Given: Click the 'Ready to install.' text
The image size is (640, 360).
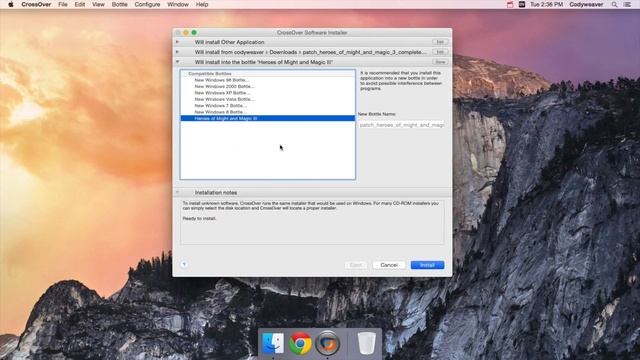Looking at the screenshot, I should point(199,218).
